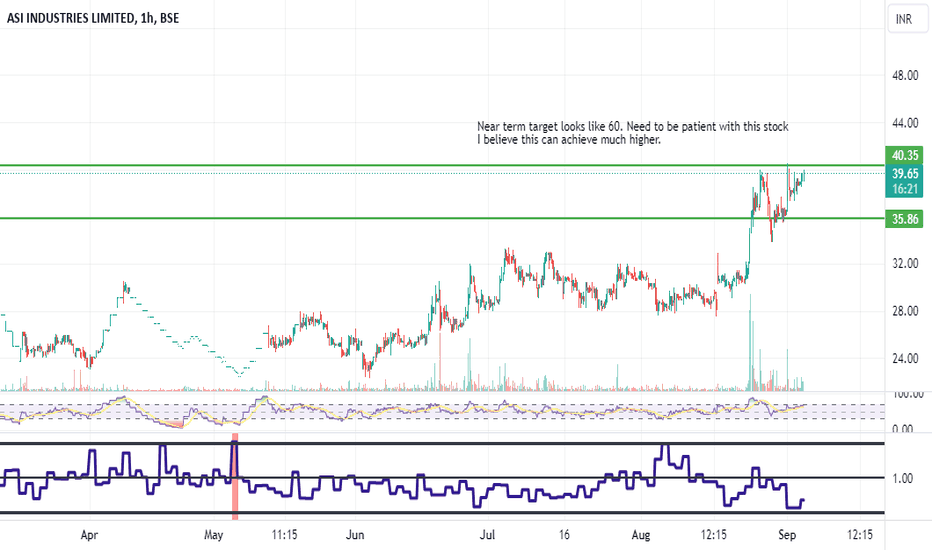Click the 16 date label on time axis
Viewport: 932px width, 550px height.
(564, 535)
